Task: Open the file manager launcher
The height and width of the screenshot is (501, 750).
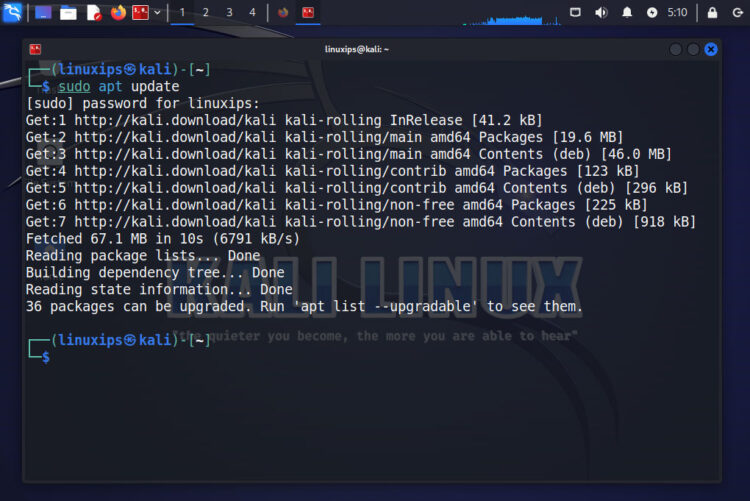Action: [x=68, y=12]
